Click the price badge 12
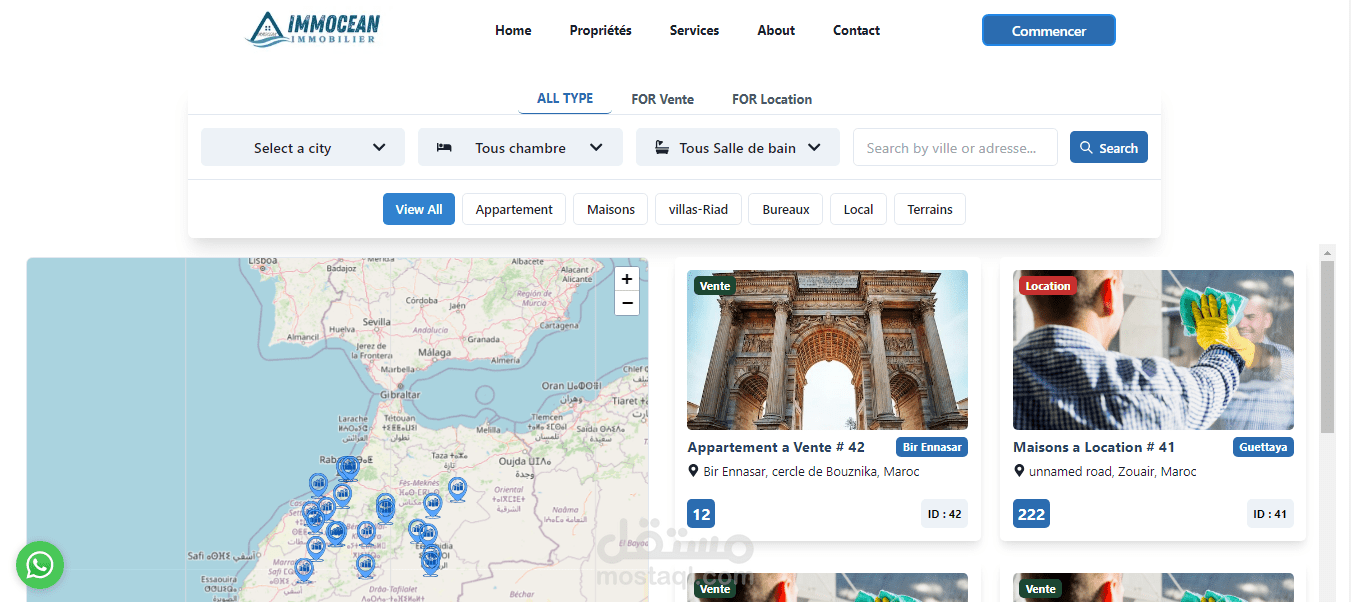Image resolution: width=1351 pixels, height=602 pixels. 701,514
